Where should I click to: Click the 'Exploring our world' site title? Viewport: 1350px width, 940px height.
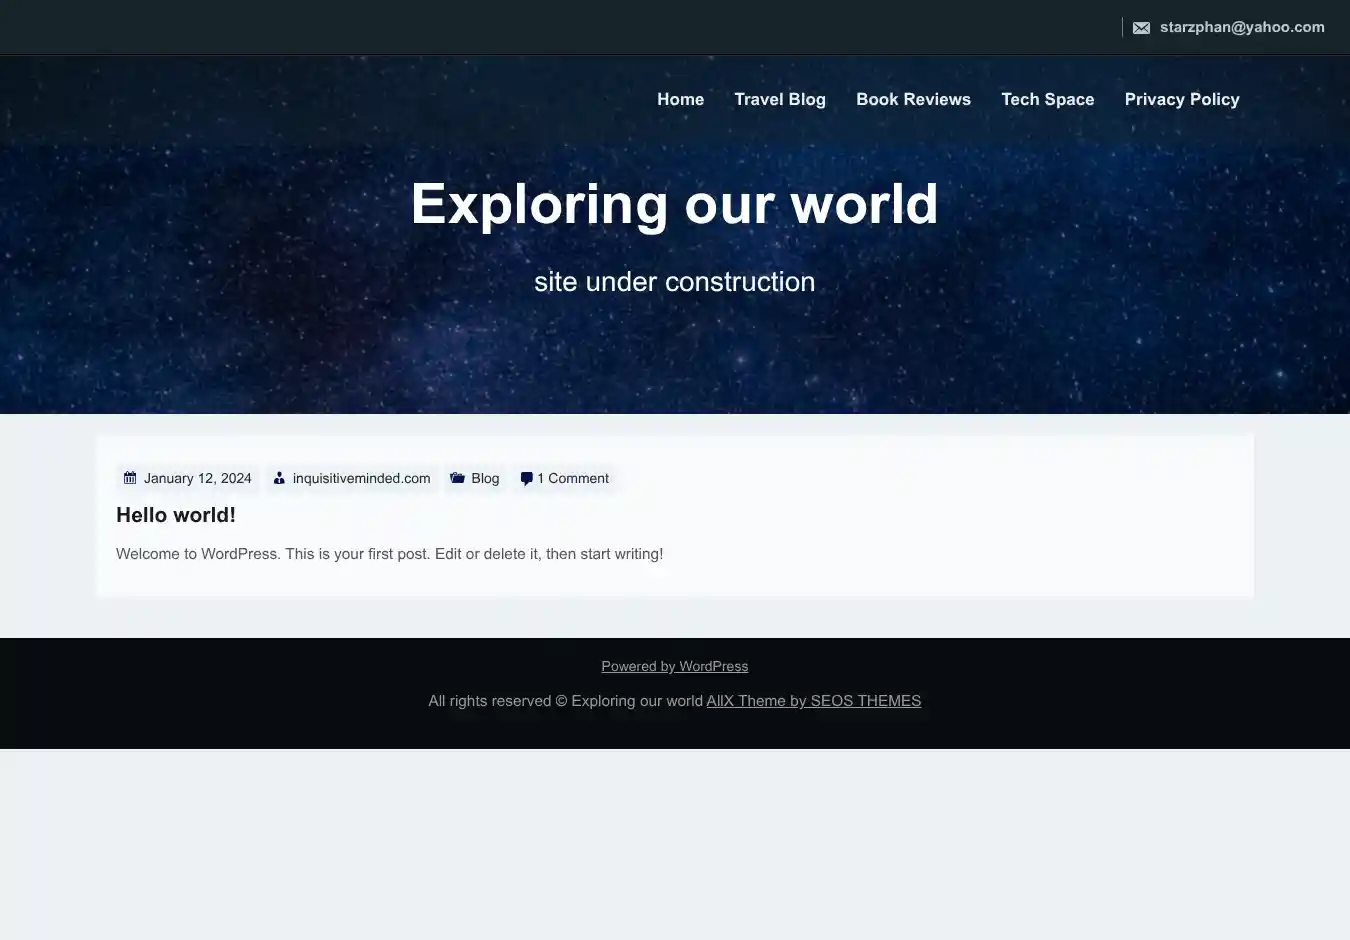coord(674,204)
